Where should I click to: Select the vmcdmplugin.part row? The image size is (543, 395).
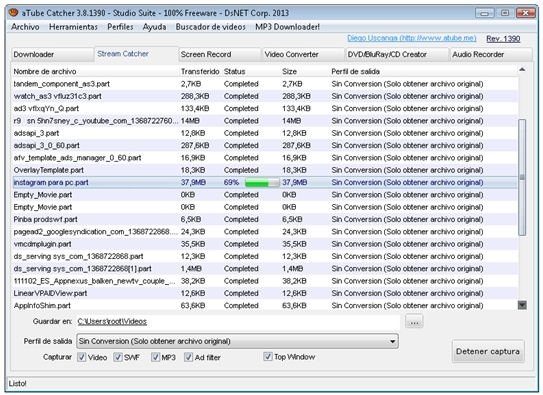tap(265, 244)
